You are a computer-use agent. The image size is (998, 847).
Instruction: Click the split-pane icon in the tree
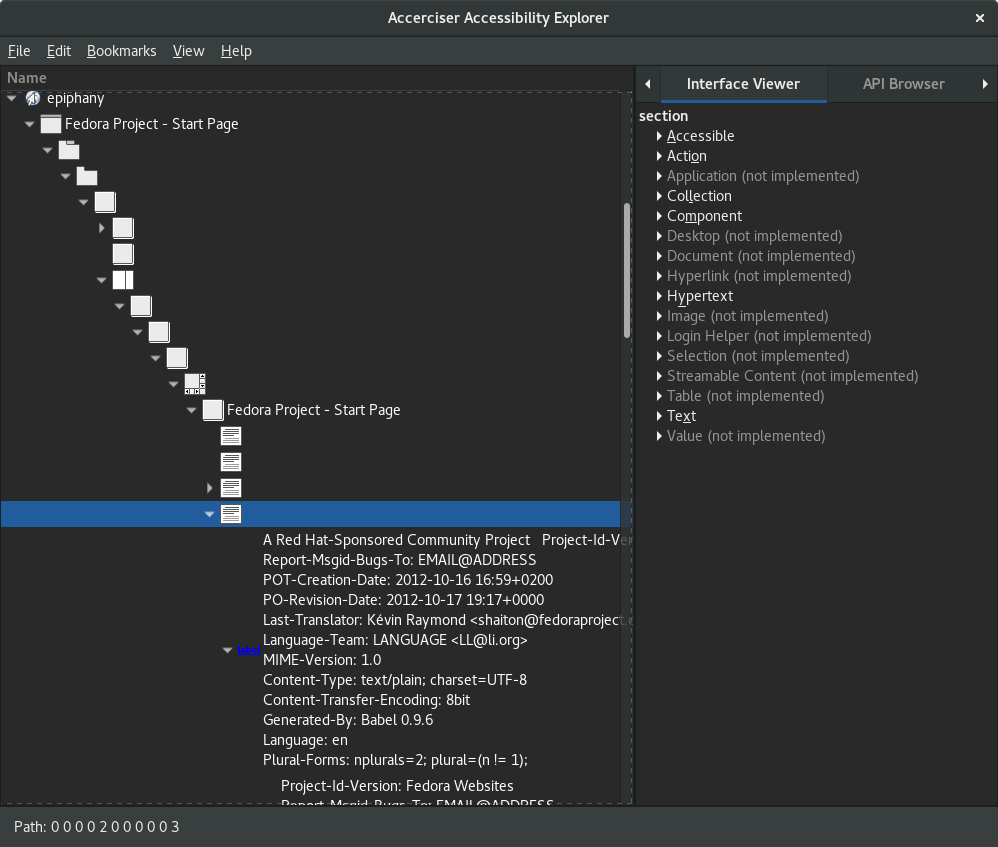click(123, 280)
